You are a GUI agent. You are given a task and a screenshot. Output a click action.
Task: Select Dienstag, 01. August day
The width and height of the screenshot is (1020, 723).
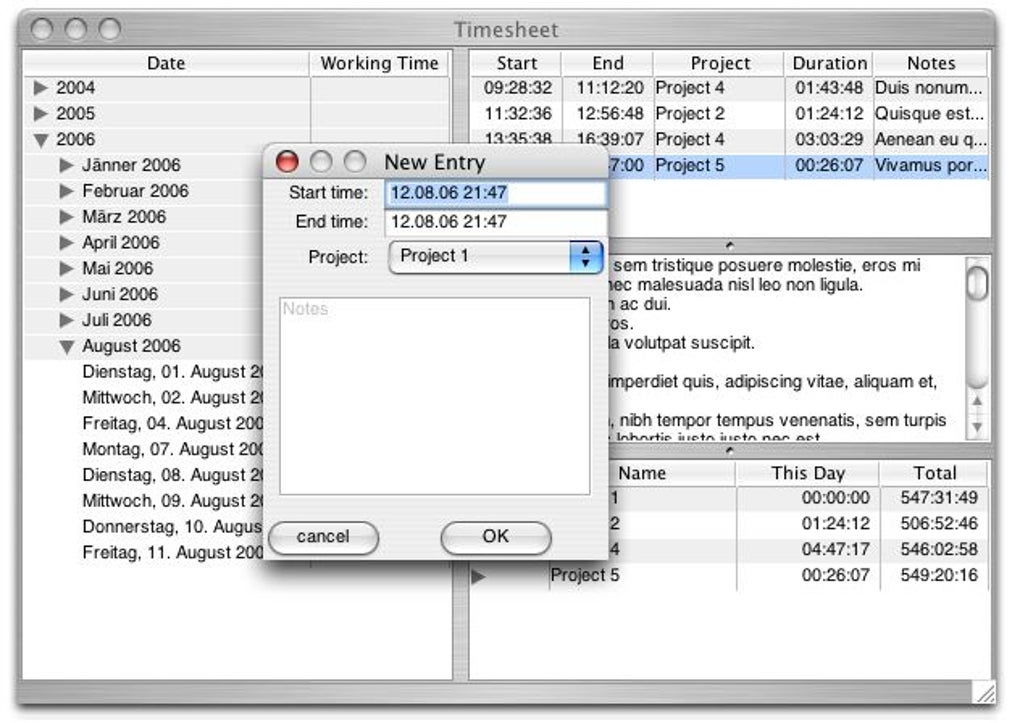(172, 372)
